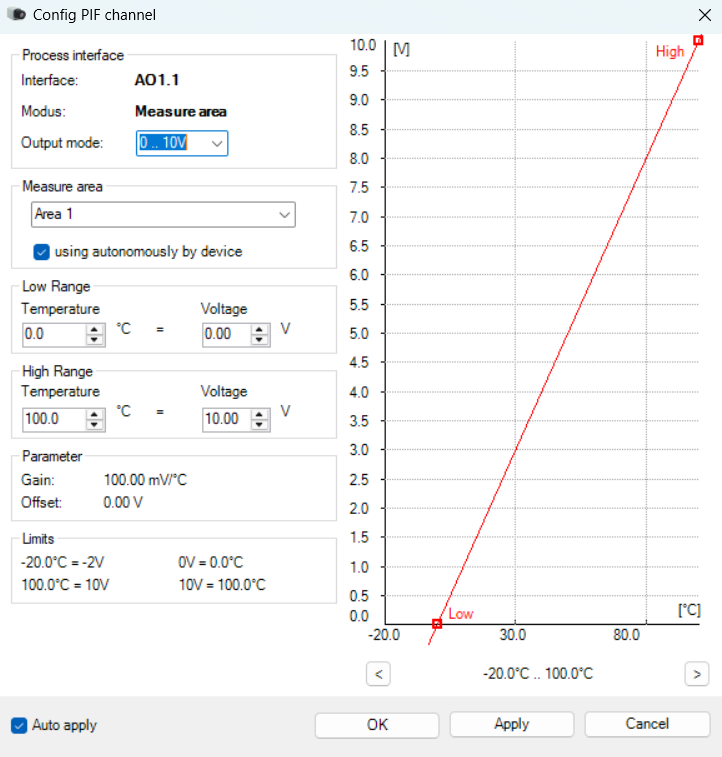This screenshot has width=722, height=757.
Task: Click the limit text '100.0°C = 10V'
Action: click(x=65, y=585)
